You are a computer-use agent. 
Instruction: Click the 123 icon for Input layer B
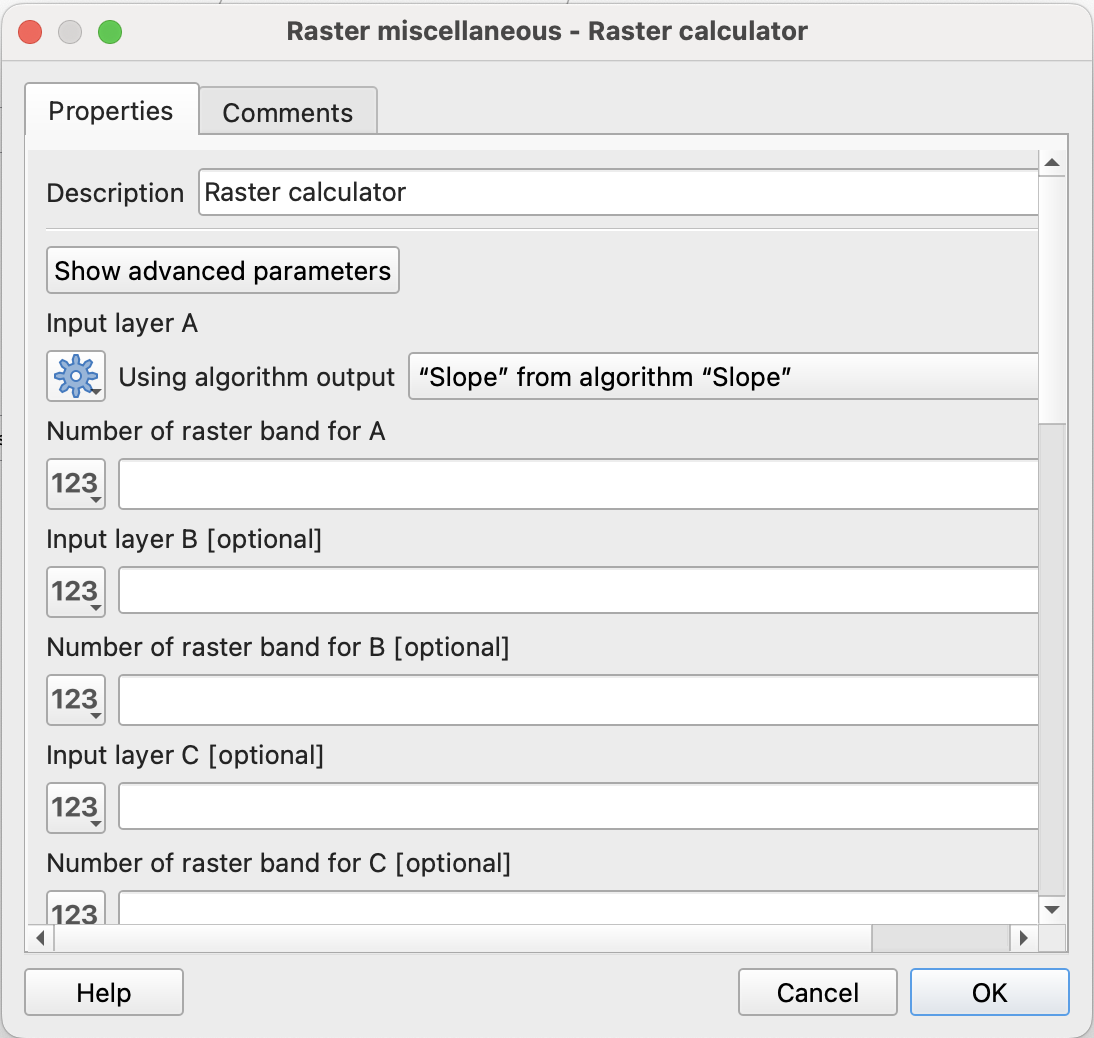(75, 592)
